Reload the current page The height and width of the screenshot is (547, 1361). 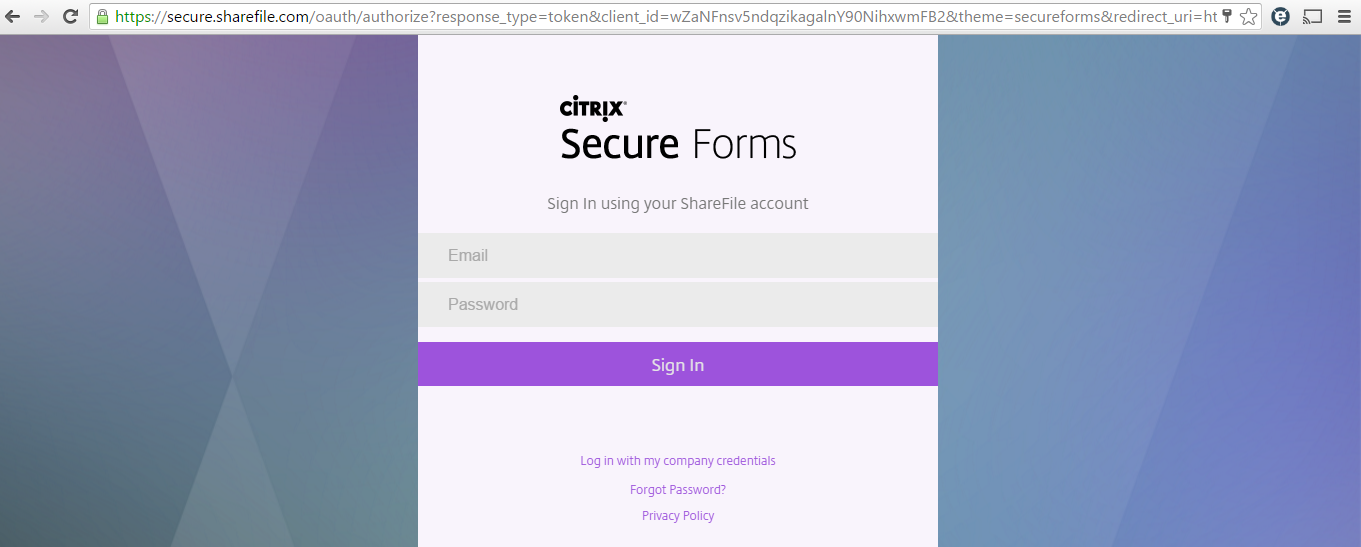coord(70,16)
